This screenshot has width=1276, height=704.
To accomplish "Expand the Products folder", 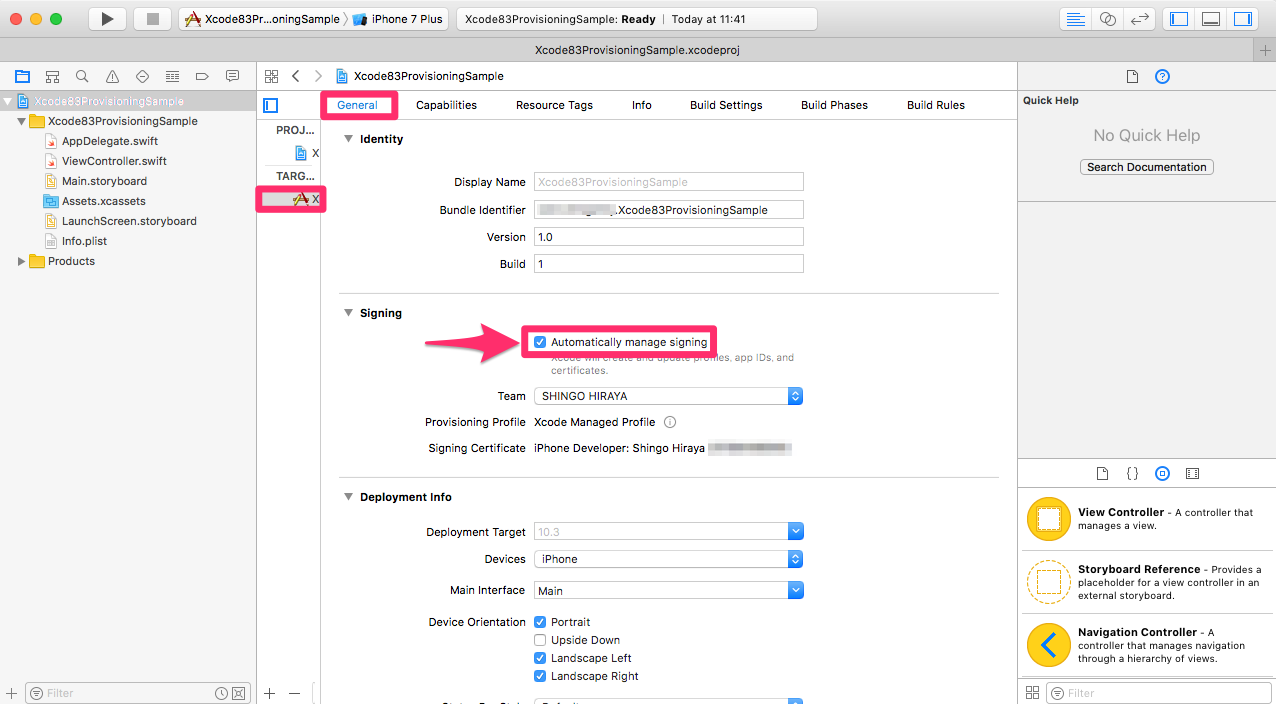I will (x=22, y=261).
